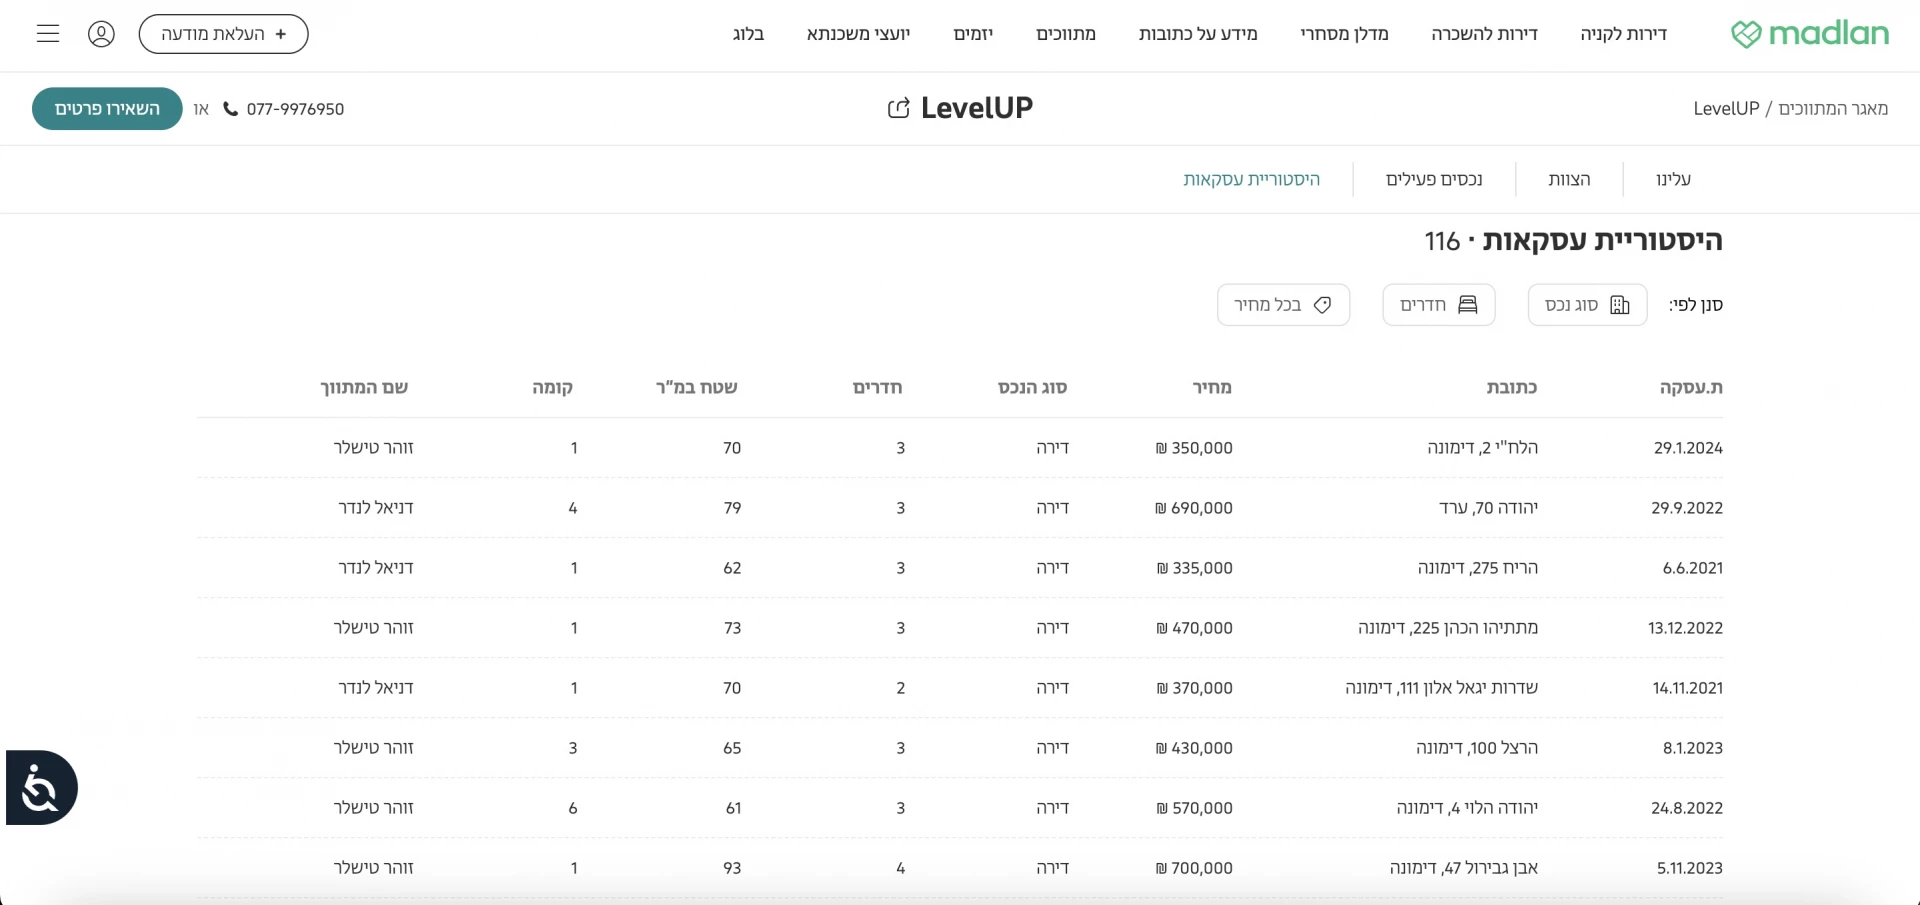The width and height of the screenshot is (1920, 905).
Task: Click the העלאת מודעה button
Action: click(223, 34)
